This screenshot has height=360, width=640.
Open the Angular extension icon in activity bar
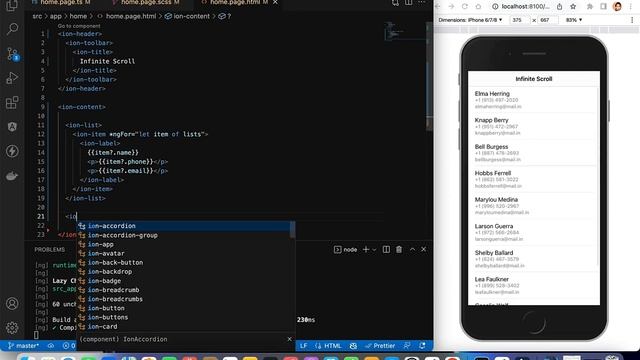pos(12,127)
